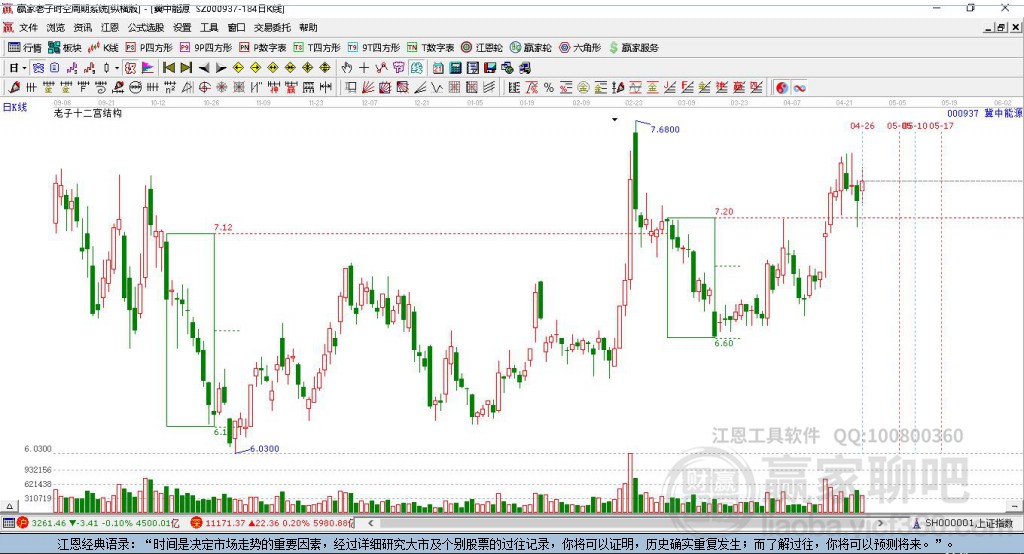Select the crosshair plus cursor tool
1024x554 pixels.
point(364,68)
